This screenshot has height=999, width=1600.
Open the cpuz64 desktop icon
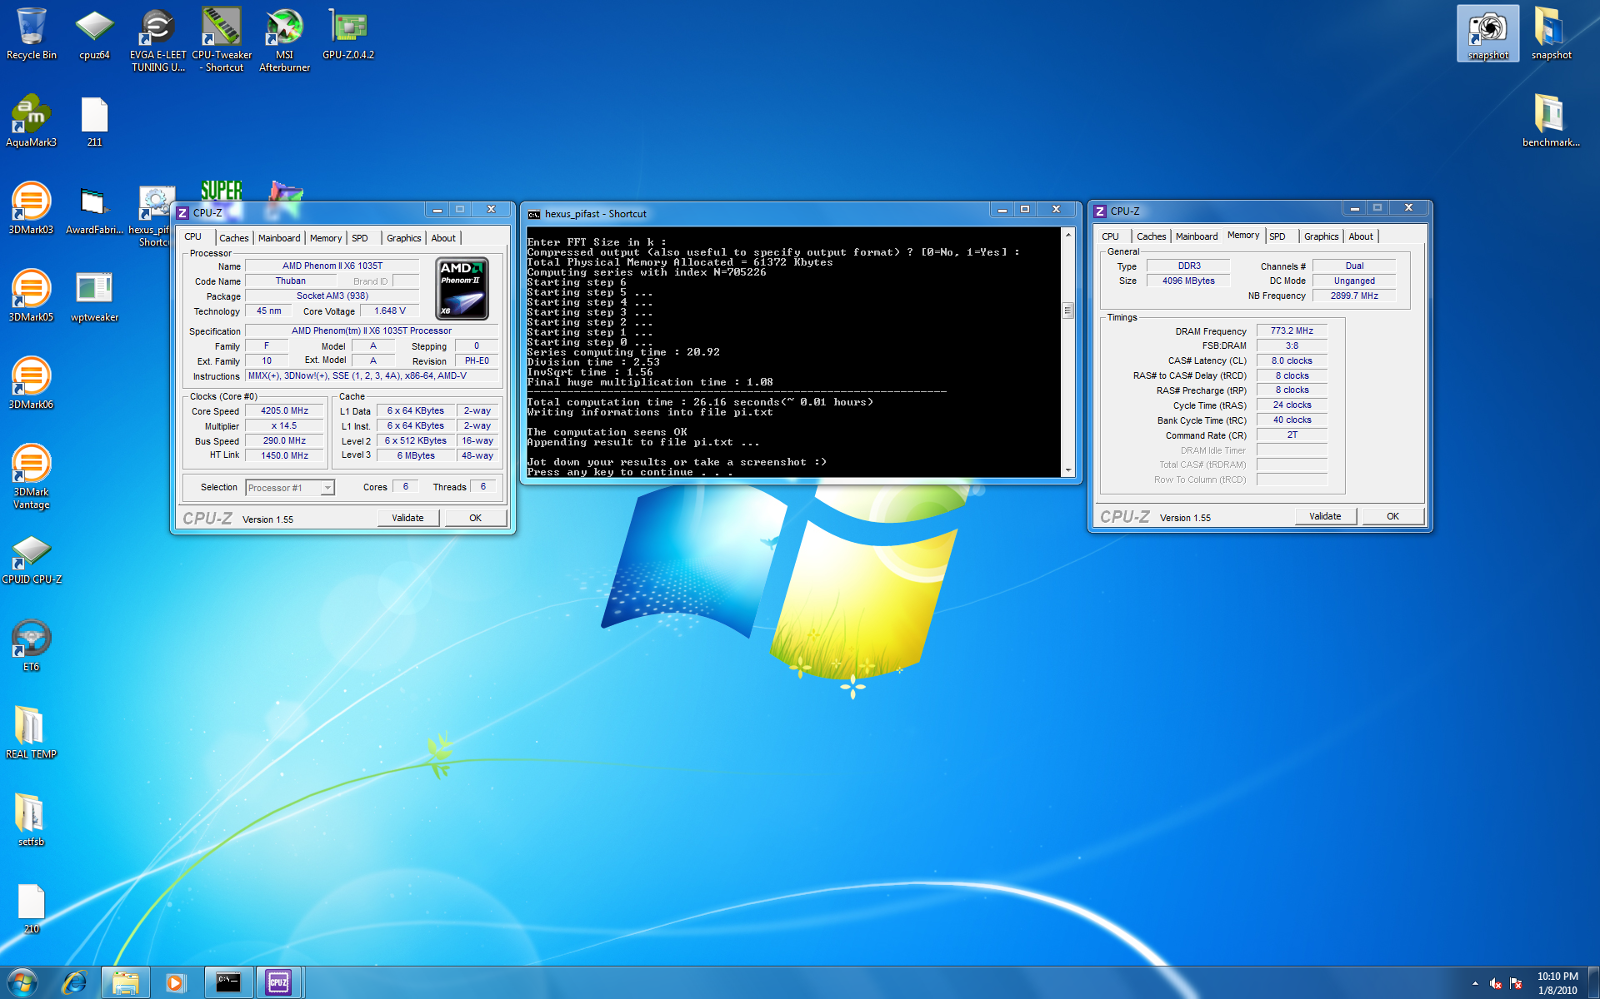[x=94, y=35]
